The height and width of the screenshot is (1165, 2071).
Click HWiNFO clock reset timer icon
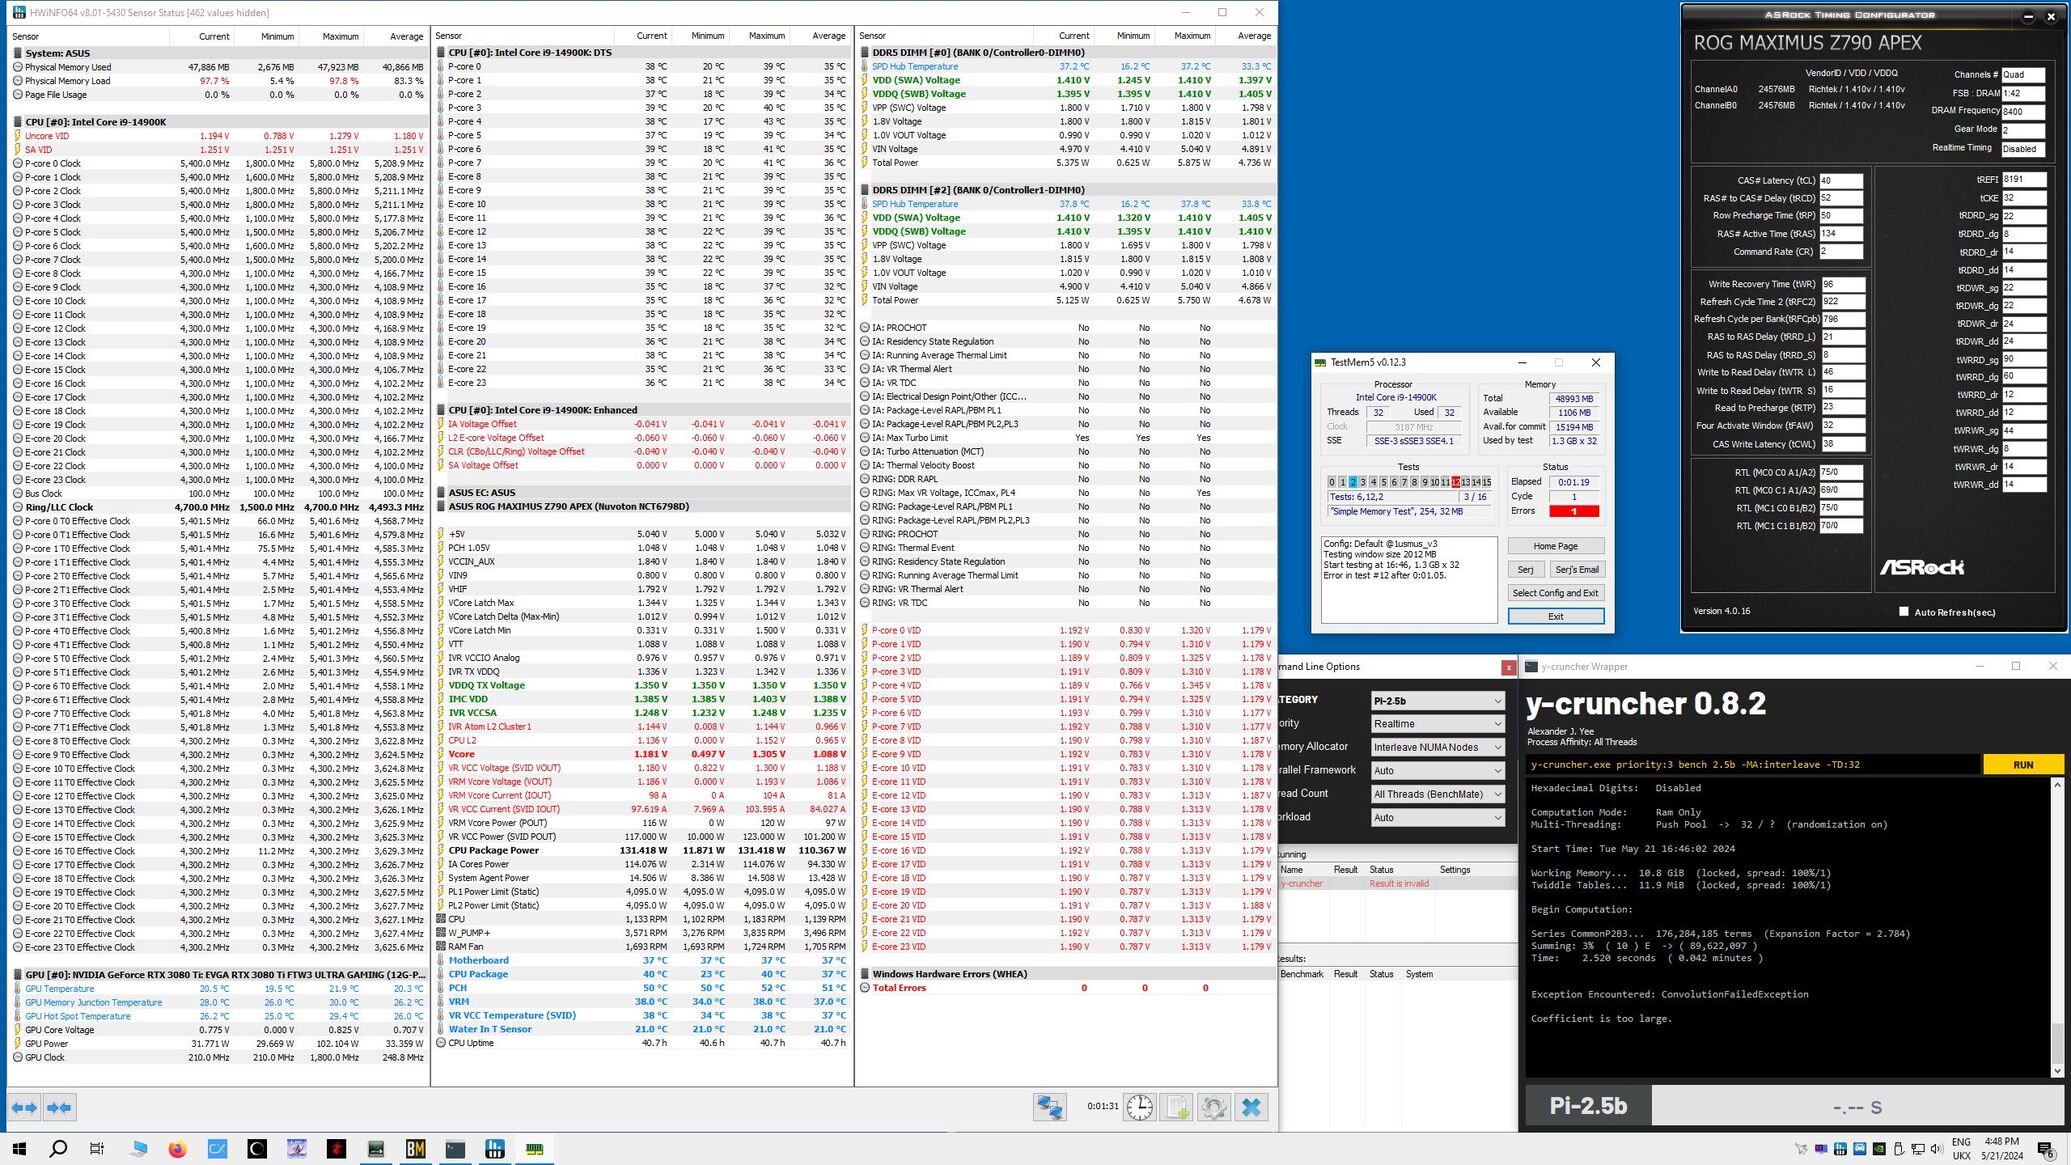[1139, 1107]
